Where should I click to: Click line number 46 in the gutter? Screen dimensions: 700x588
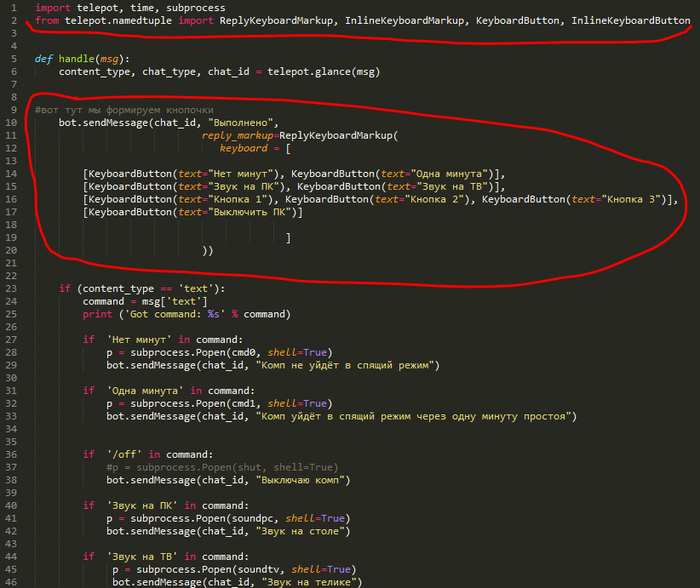pyautogui.click(x=11, y=582)
